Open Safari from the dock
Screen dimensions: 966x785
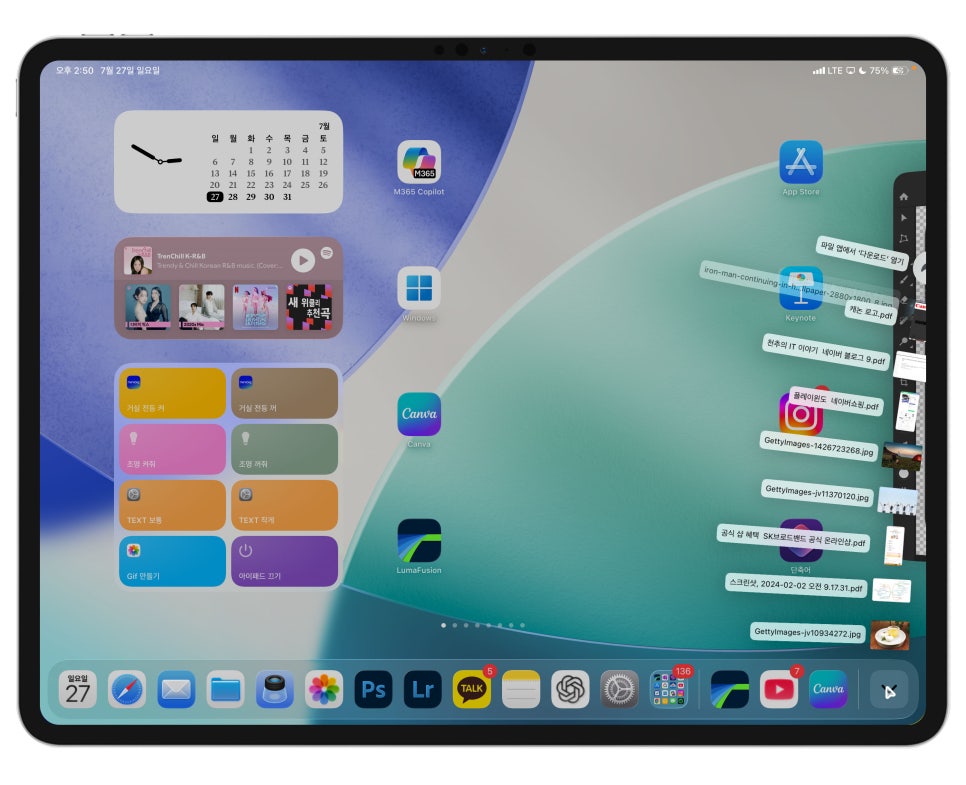pos(127,689)
